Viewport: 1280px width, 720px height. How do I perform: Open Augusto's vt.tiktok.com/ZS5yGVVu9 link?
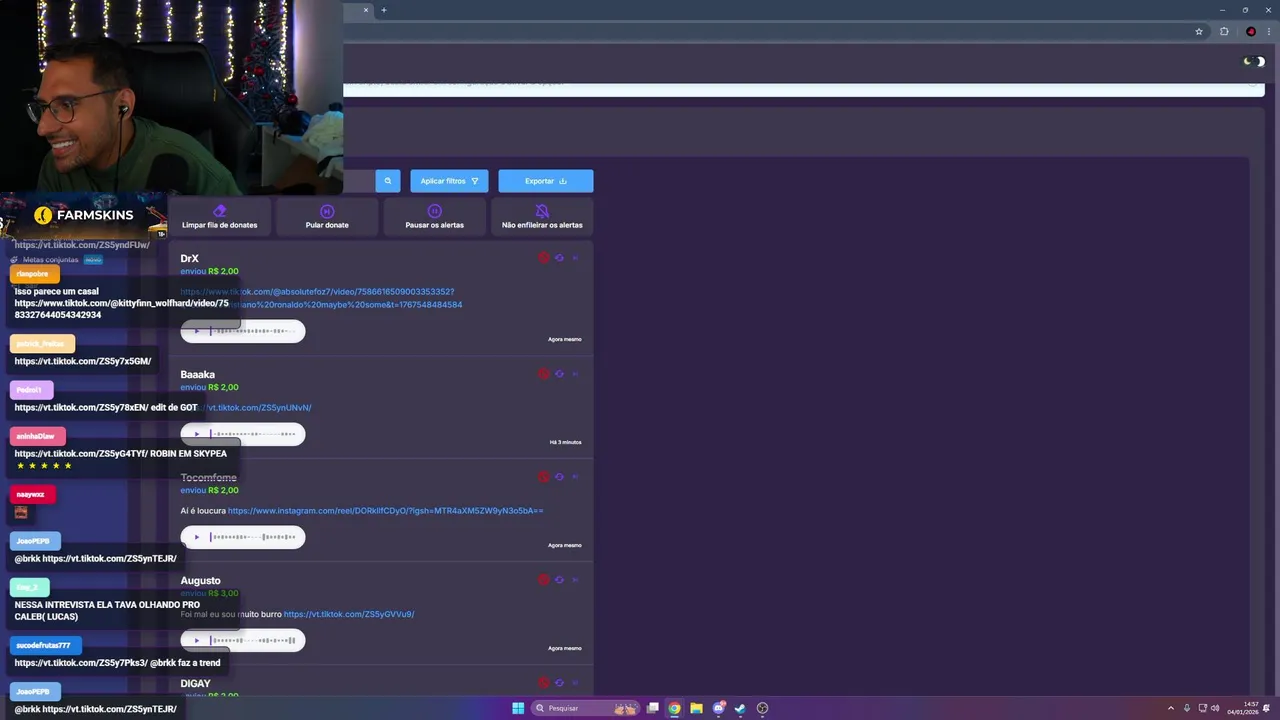click(349, 614)
